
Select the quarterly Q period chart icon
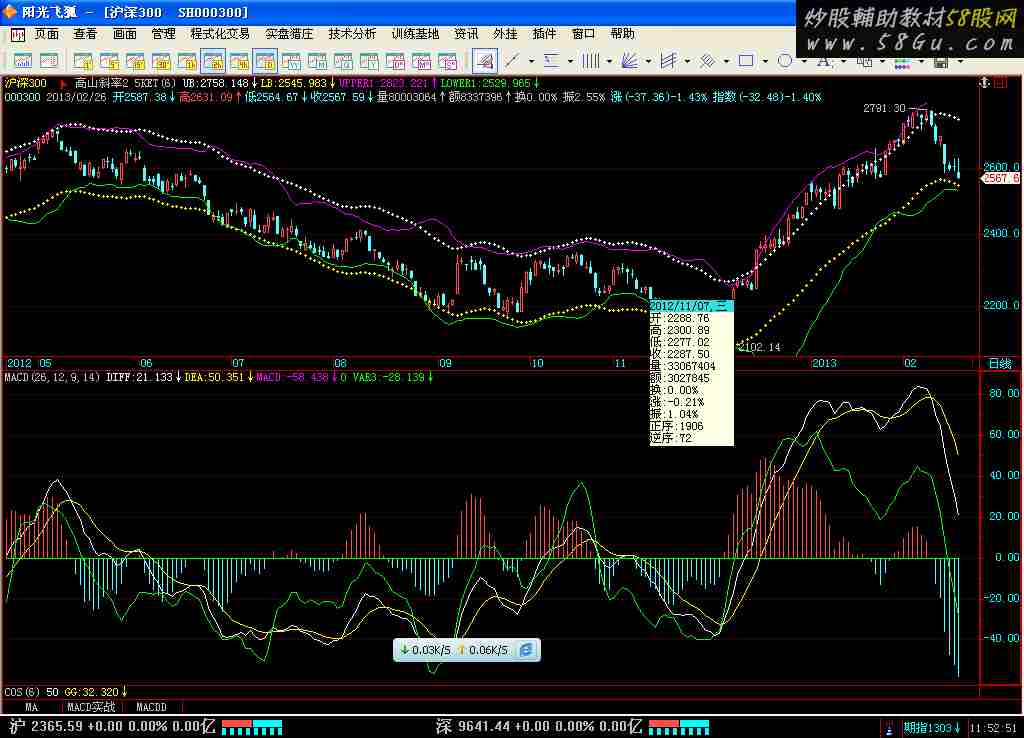[x=344, y=61]
